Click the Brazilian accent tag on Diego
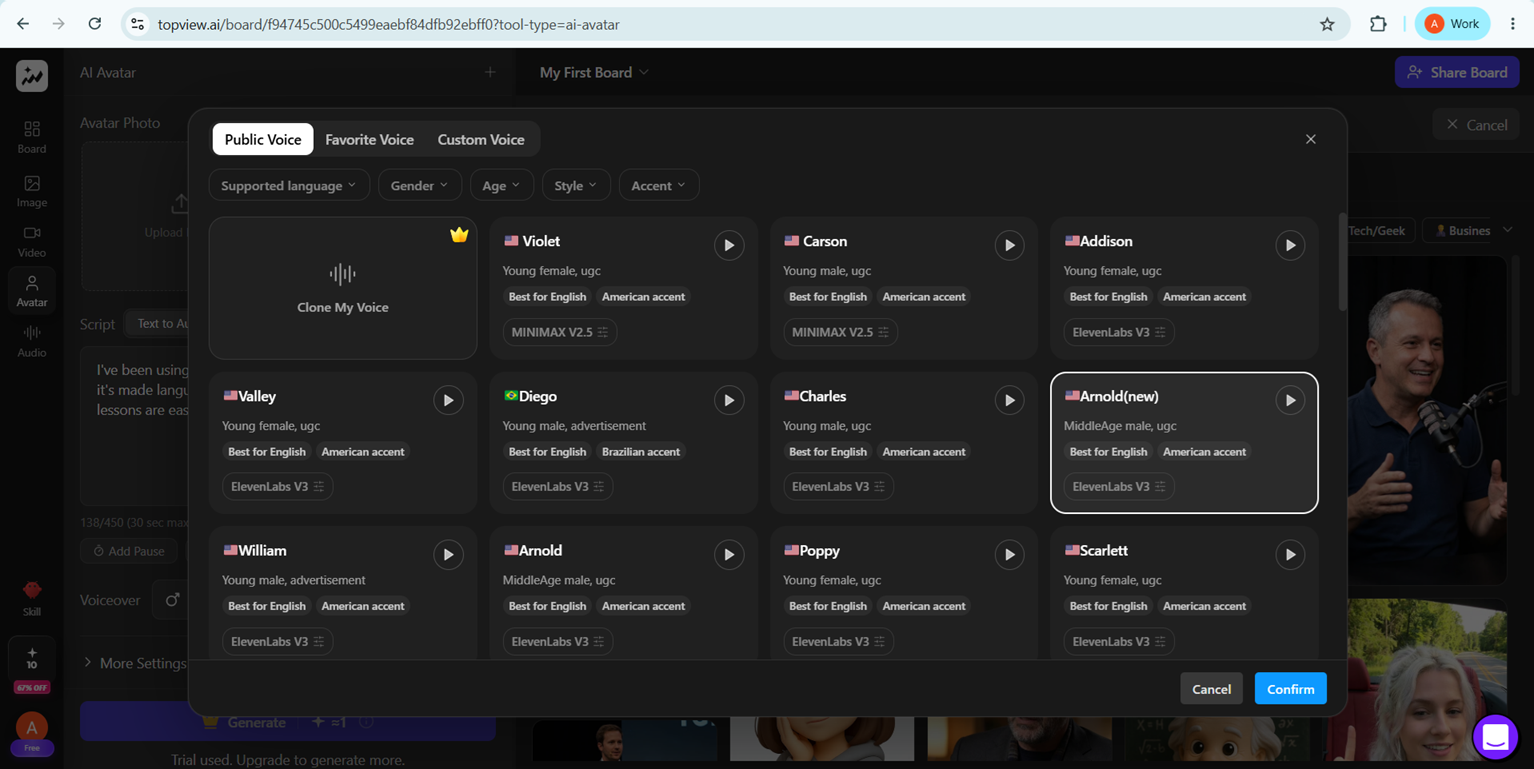The image size is (1534, 769). click(641, 452)
